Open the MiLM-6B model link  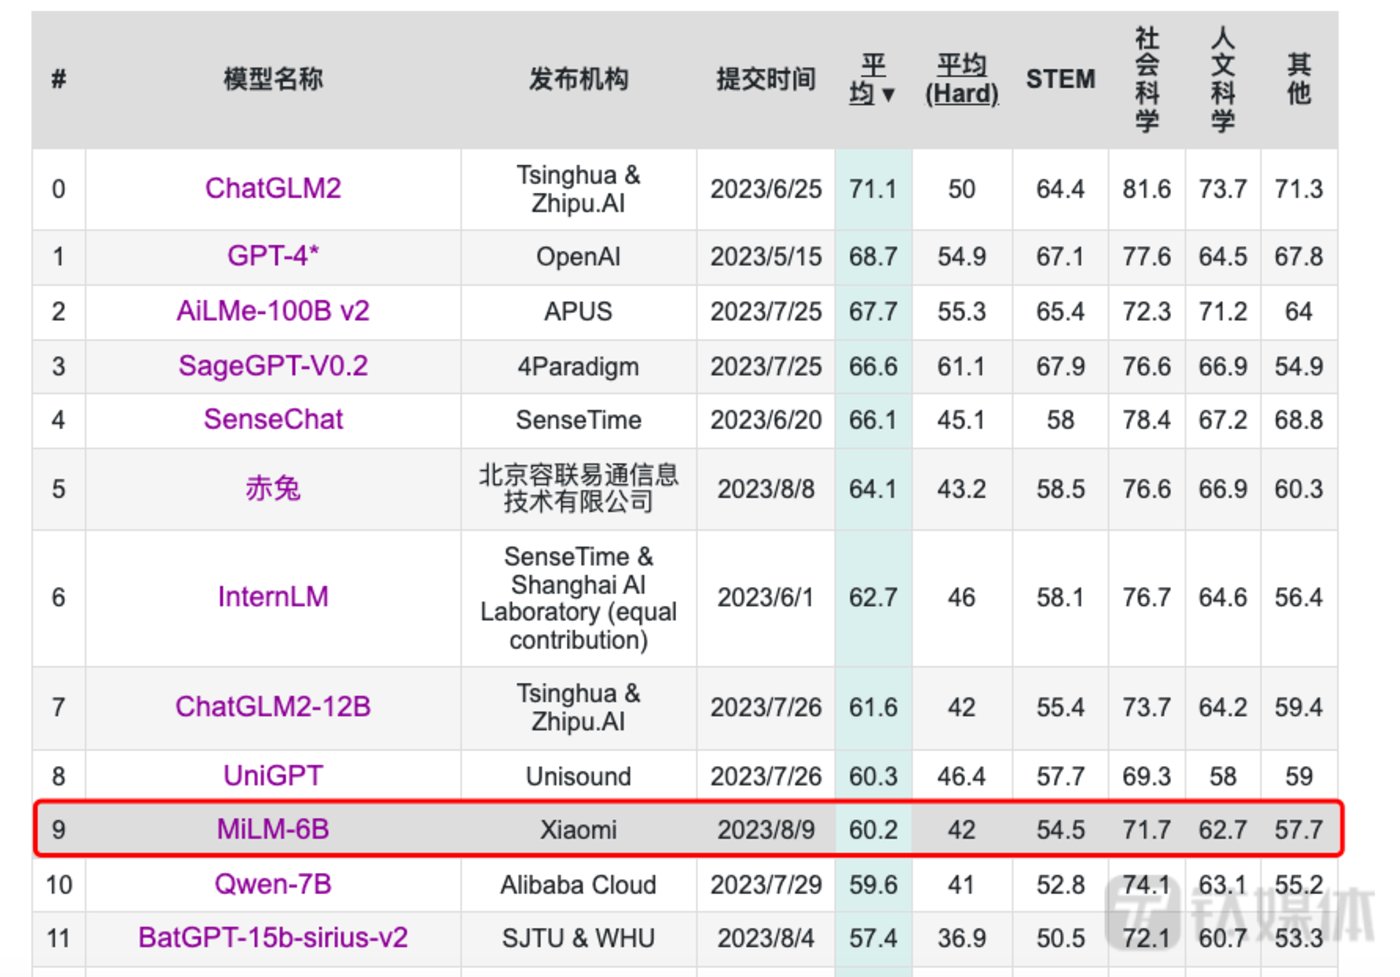(x=273, y=829)
